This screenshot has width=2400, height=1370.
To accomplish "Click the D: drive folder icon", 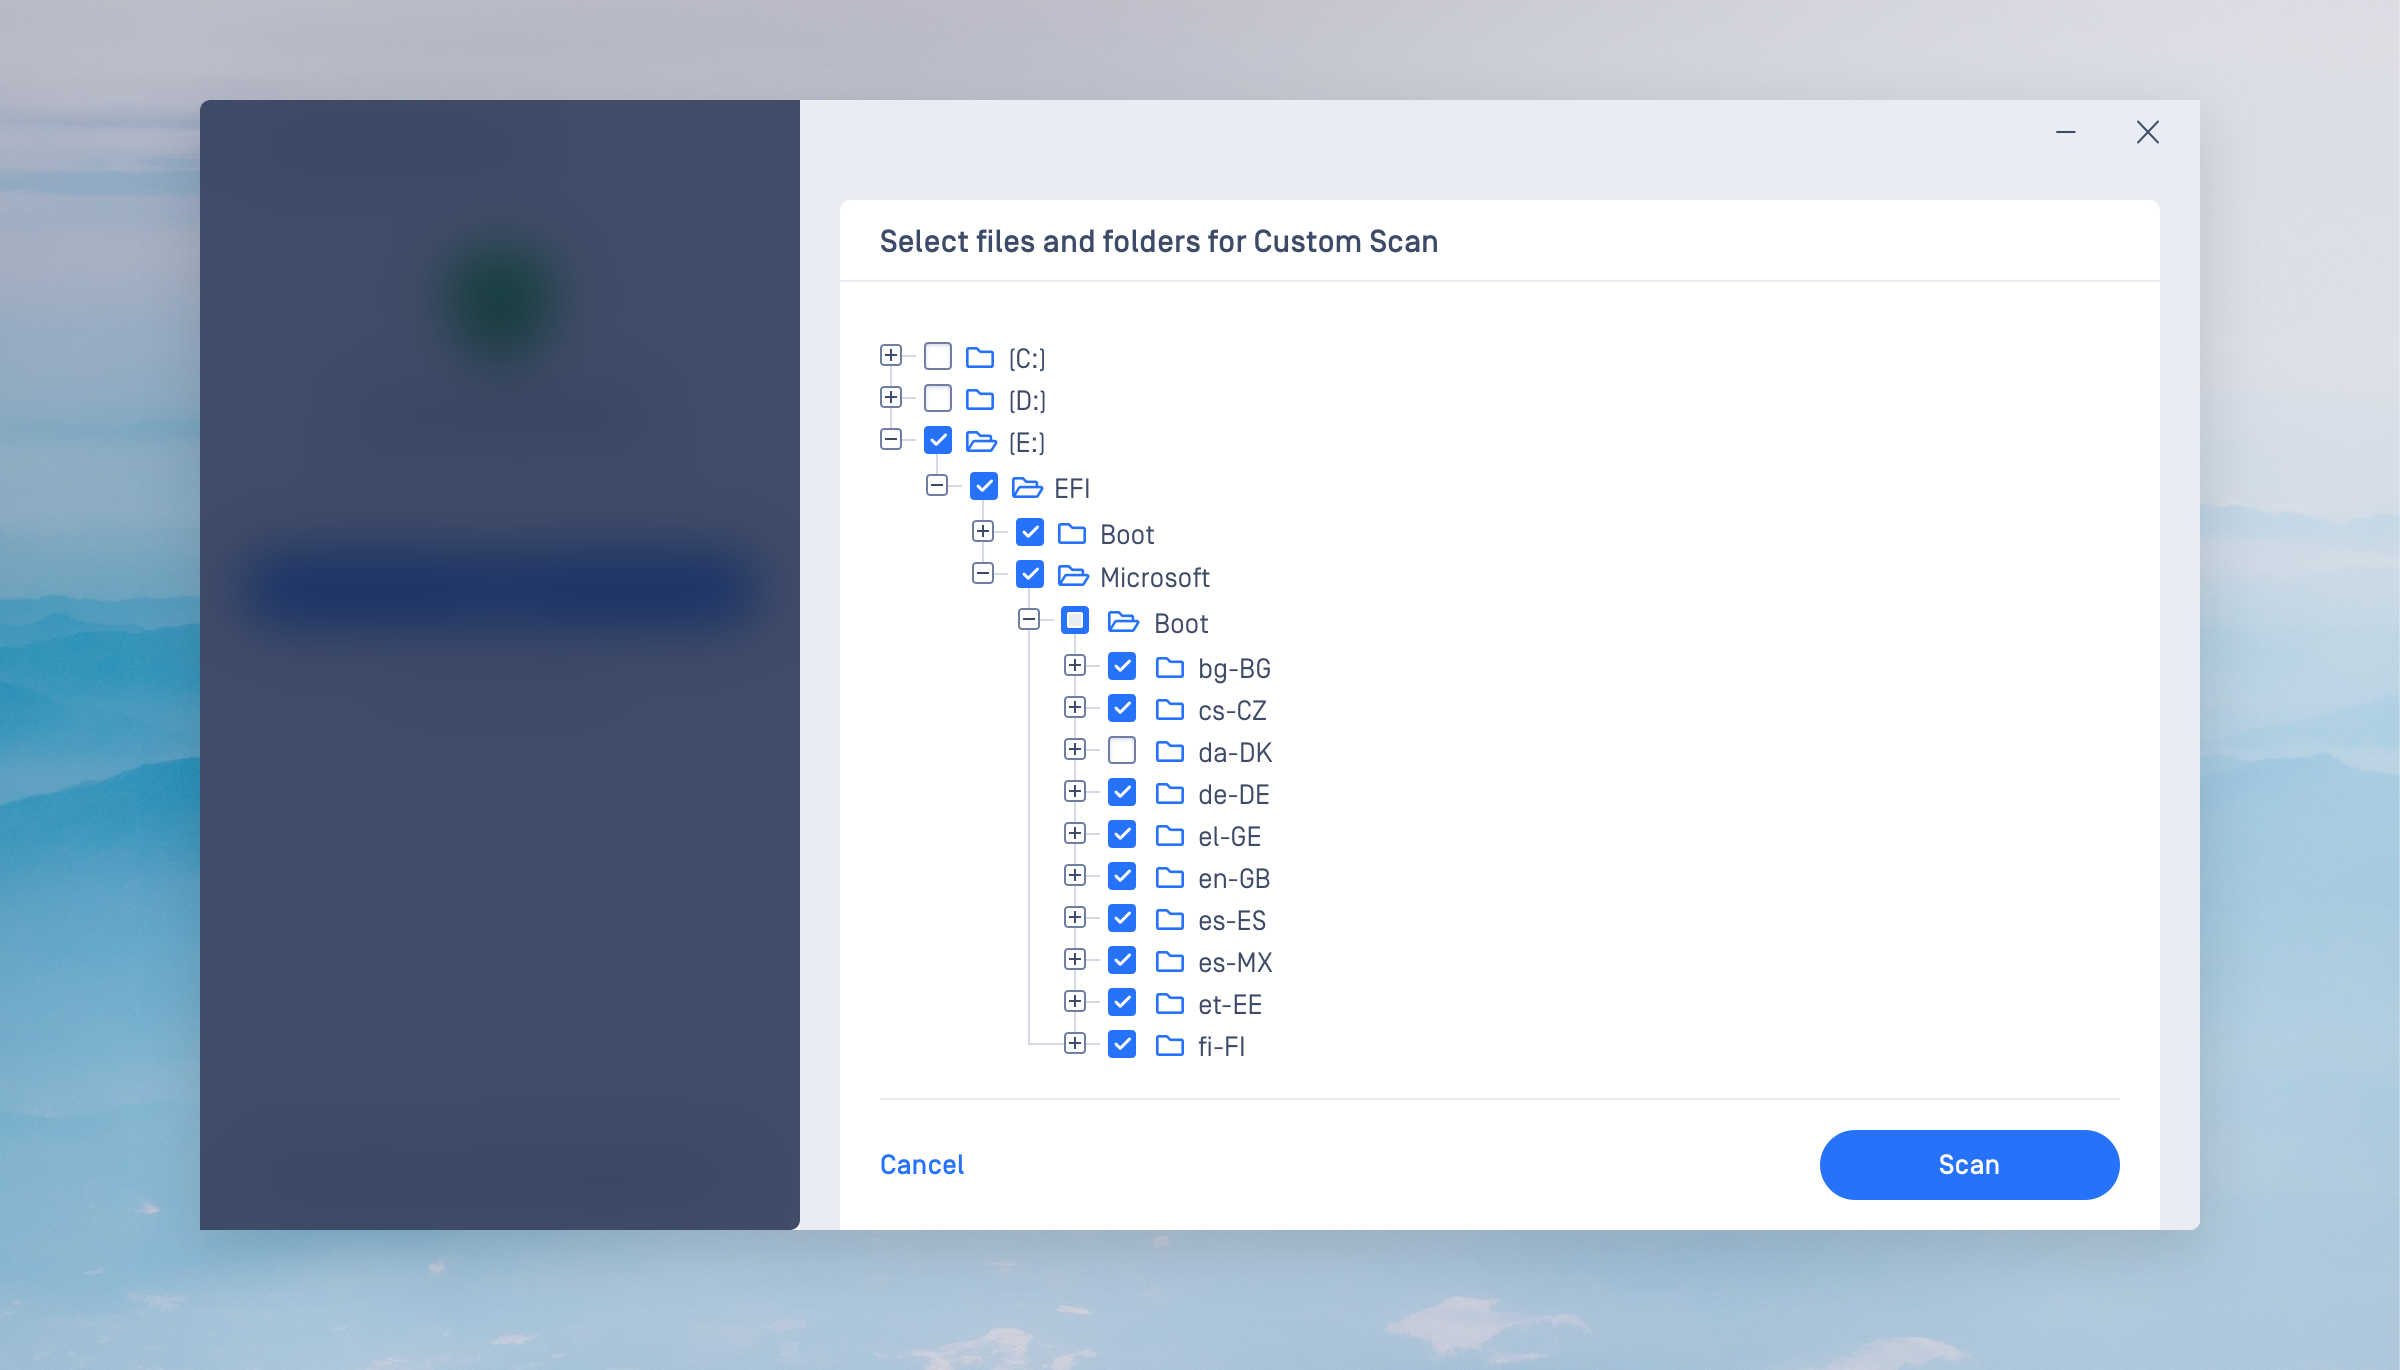I will tap(979, 400).
